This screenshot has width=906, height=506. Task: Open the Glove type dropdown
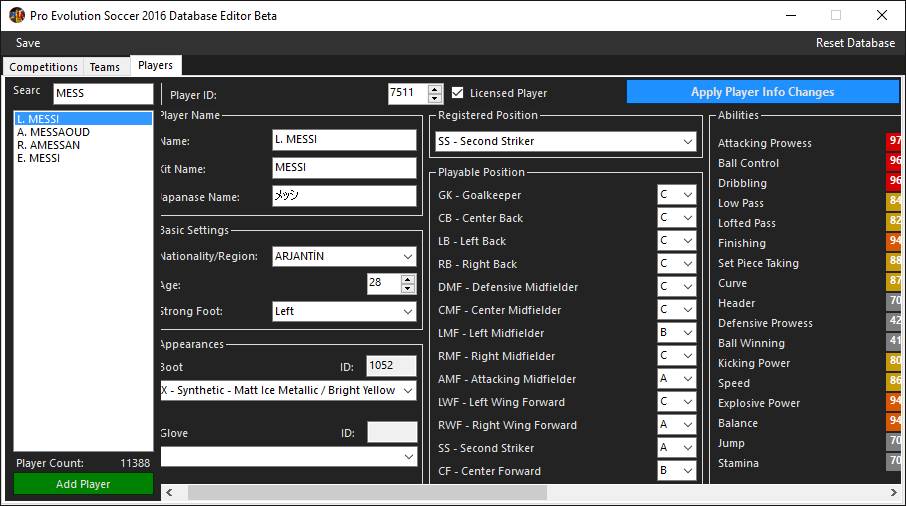point(288,457)
